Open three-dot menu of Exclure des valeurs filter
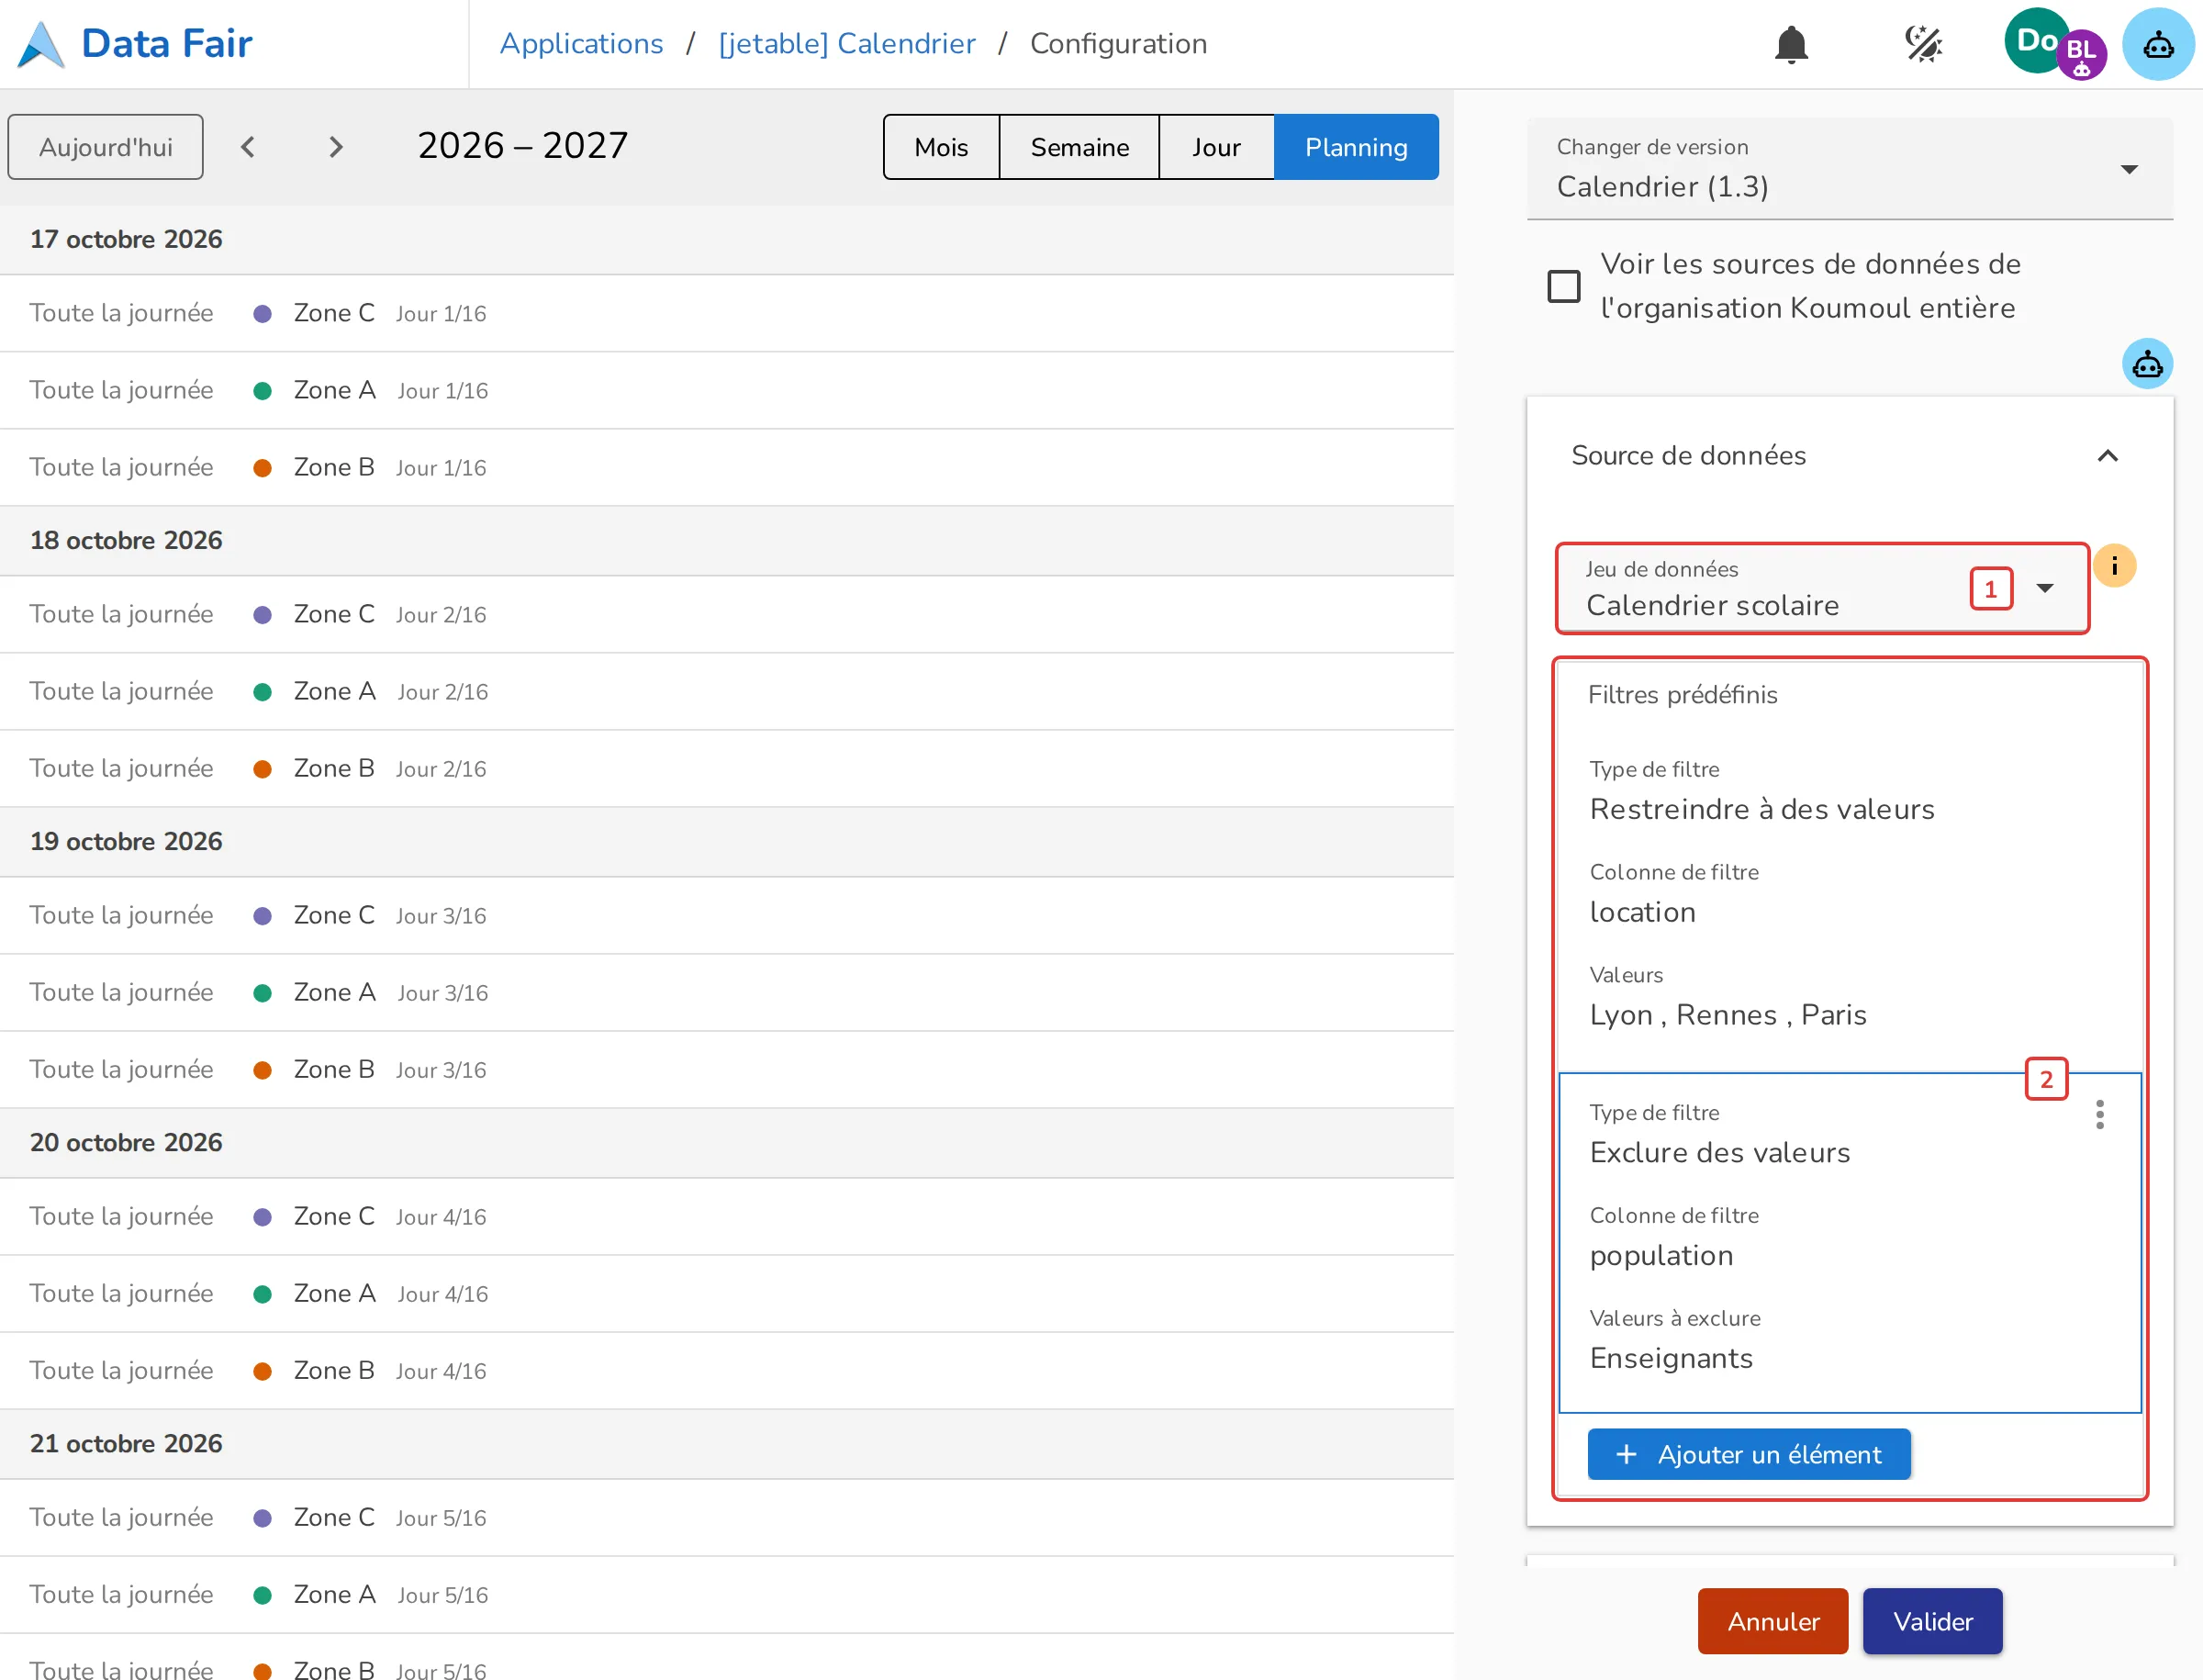 (2099, 1114)
